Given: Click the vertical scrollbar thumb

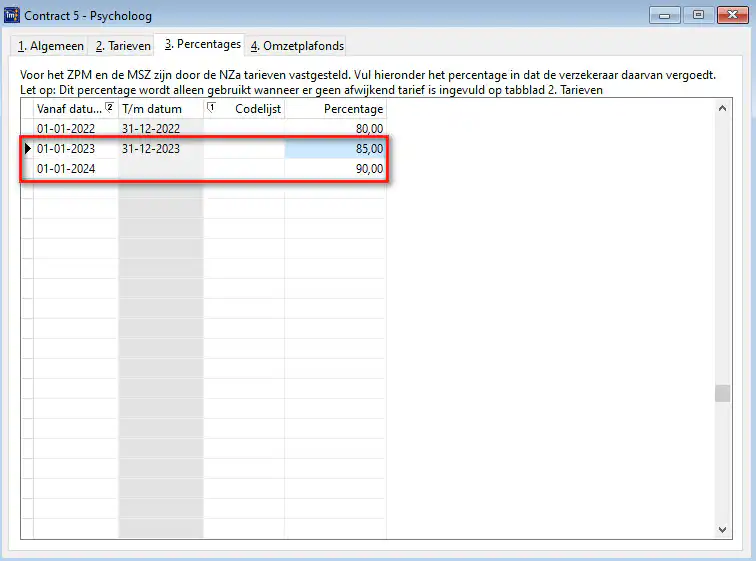Looking at the screenshot, I should (x=722, y=393).
